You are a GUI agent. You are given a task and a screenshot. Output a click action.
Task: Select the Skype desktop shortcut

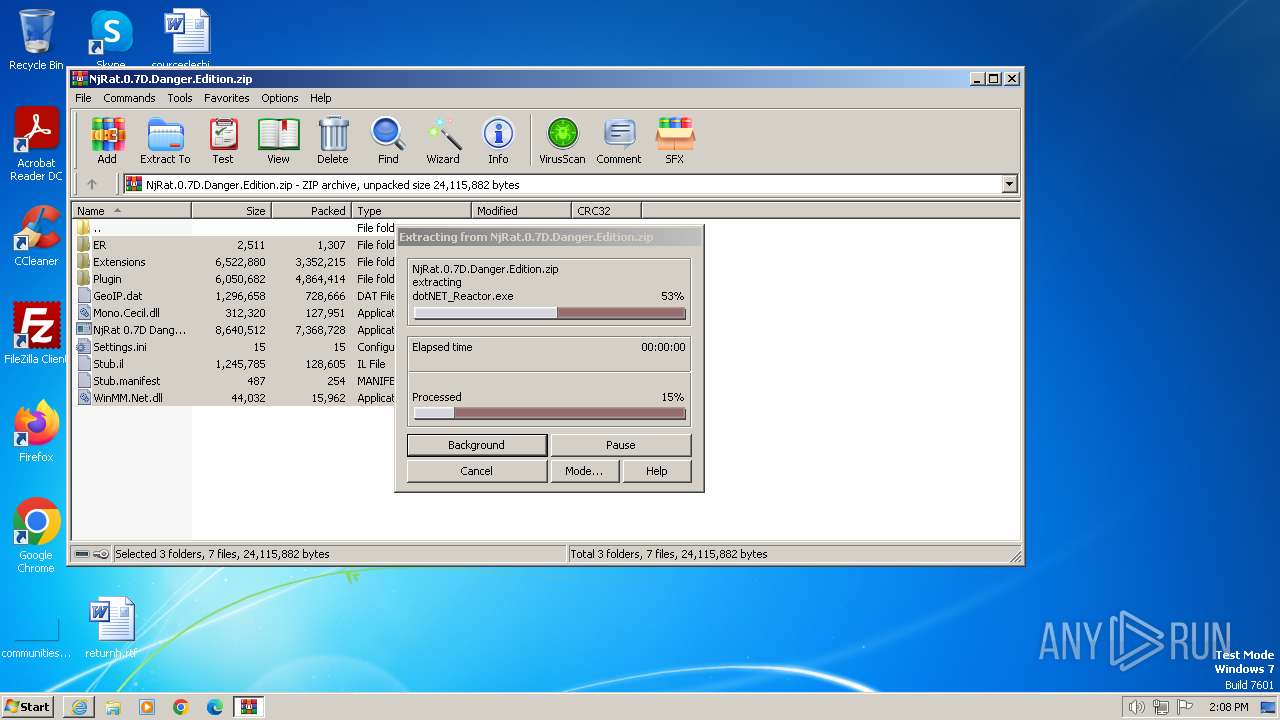[x=110, y=38]
